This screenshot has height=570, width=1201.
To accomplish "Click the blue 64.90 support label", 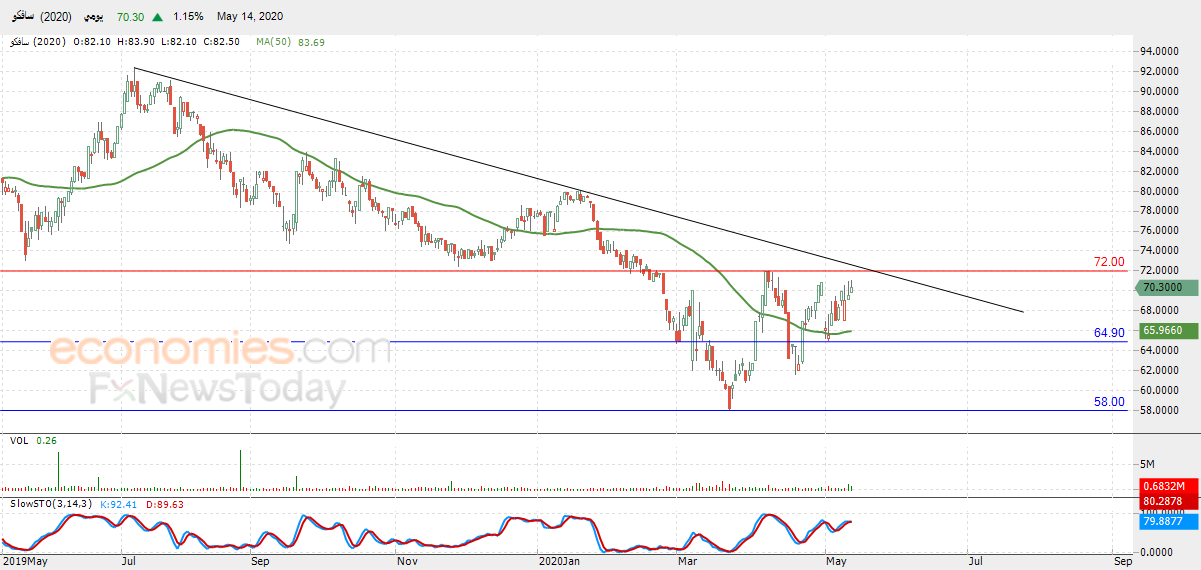I will (x=1109, y=332).
